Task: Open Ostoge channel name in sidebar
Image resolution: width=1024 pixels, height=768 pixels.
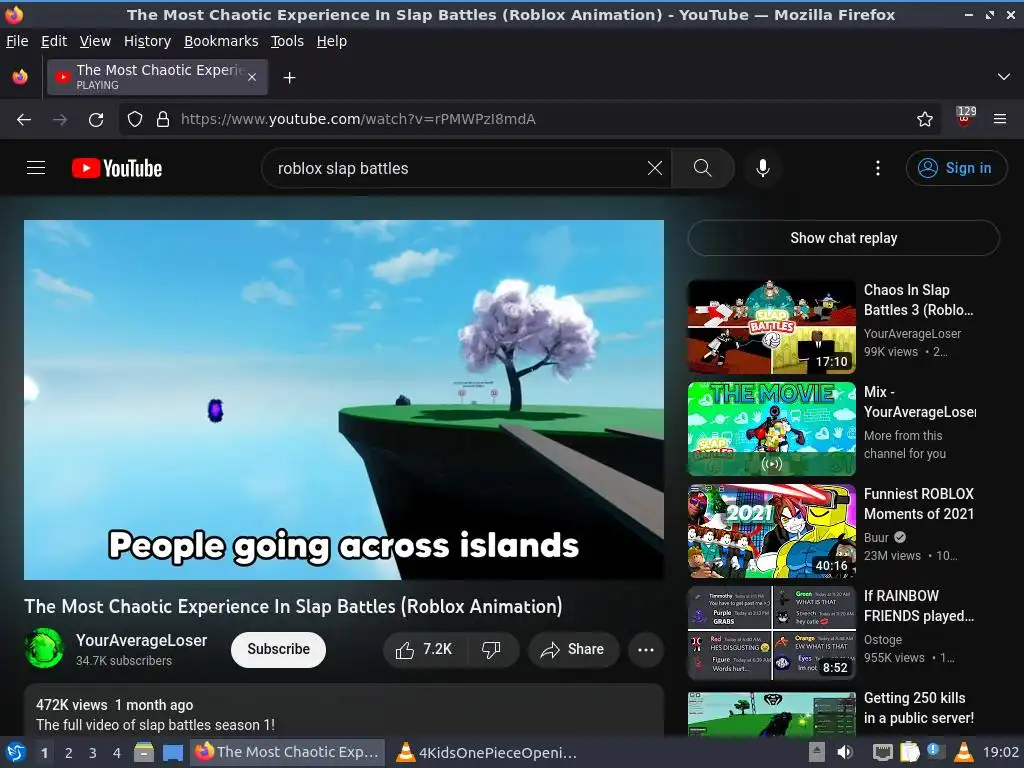Action: [883, 640]
